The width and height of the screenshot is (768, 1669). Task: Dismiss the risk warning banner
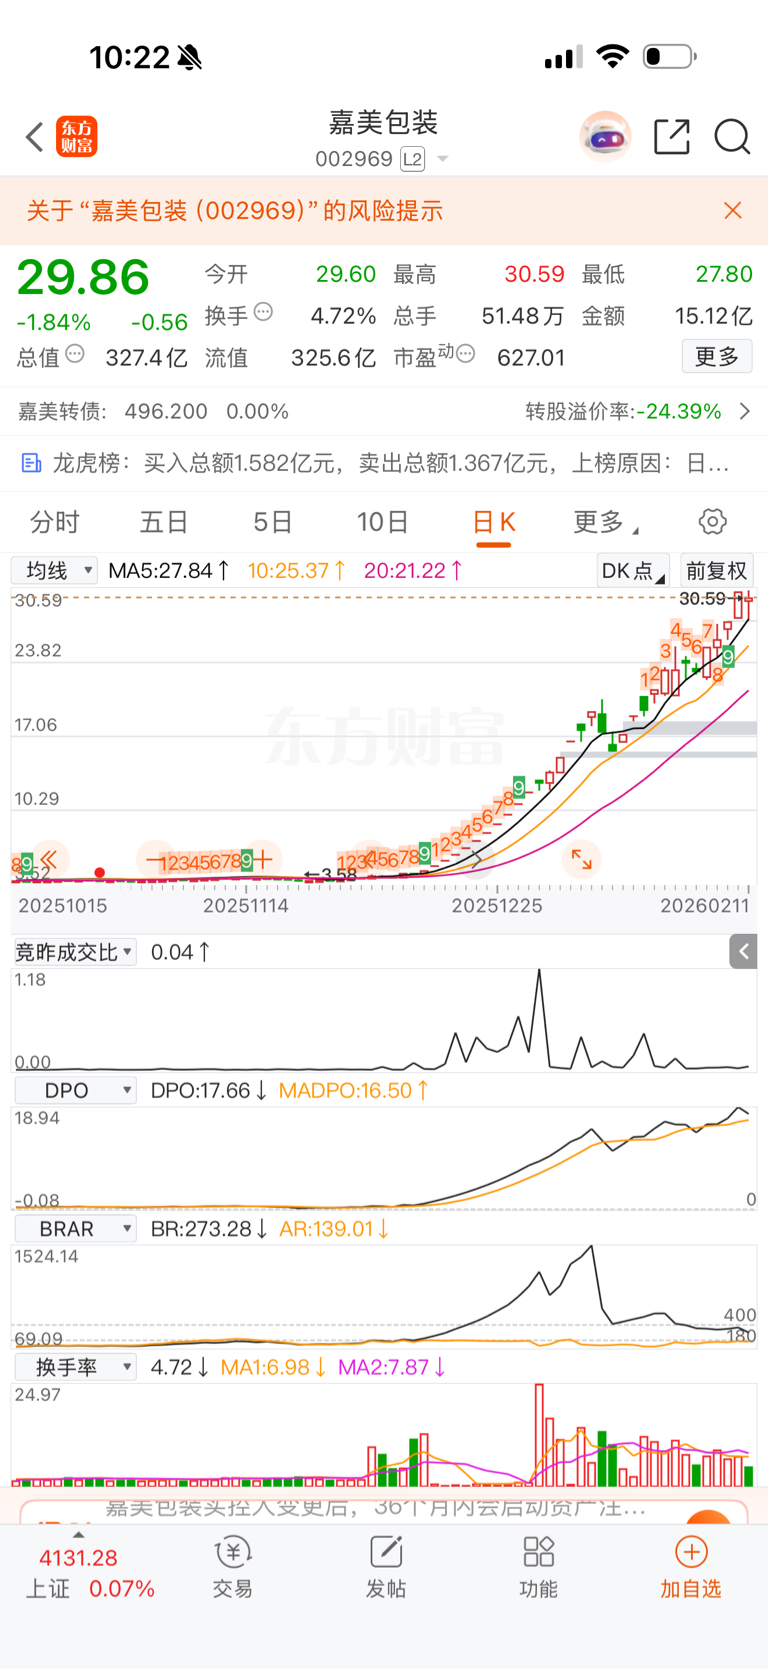[733, 210]
